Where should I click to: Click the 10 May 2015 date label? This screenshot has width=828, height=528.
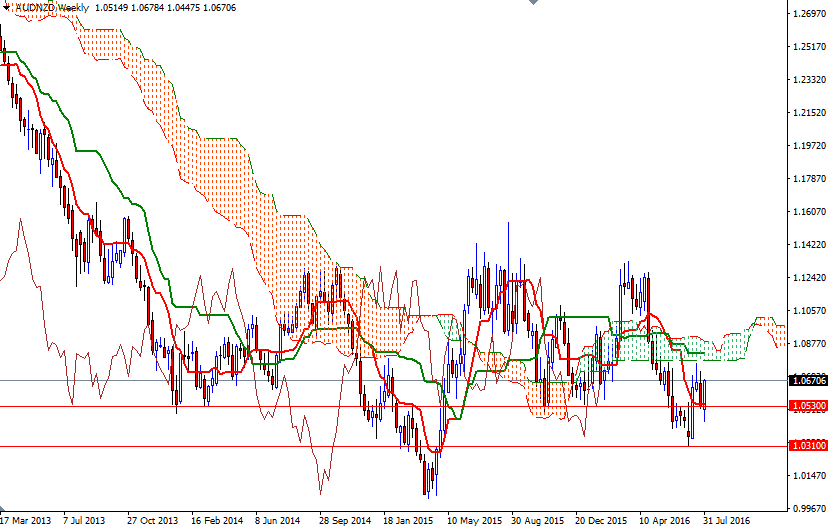474,521
